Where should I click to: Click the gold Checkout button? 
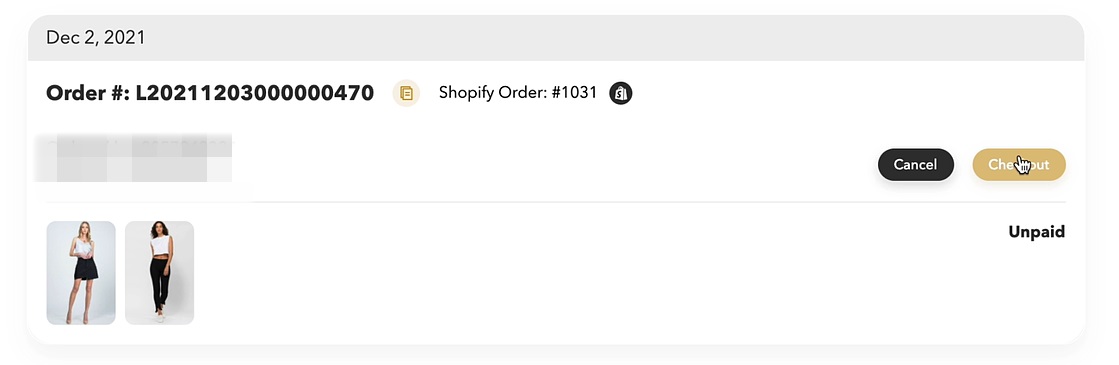coord(1019,164)
